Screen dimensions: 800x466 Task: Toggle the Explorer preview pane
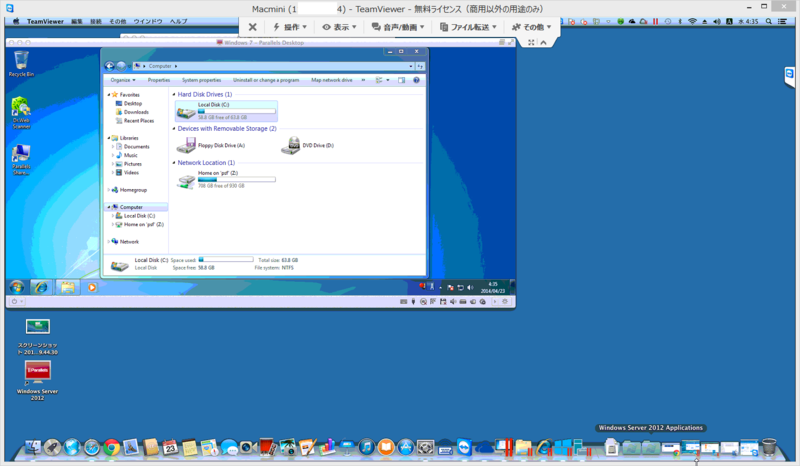pos(402,80)
